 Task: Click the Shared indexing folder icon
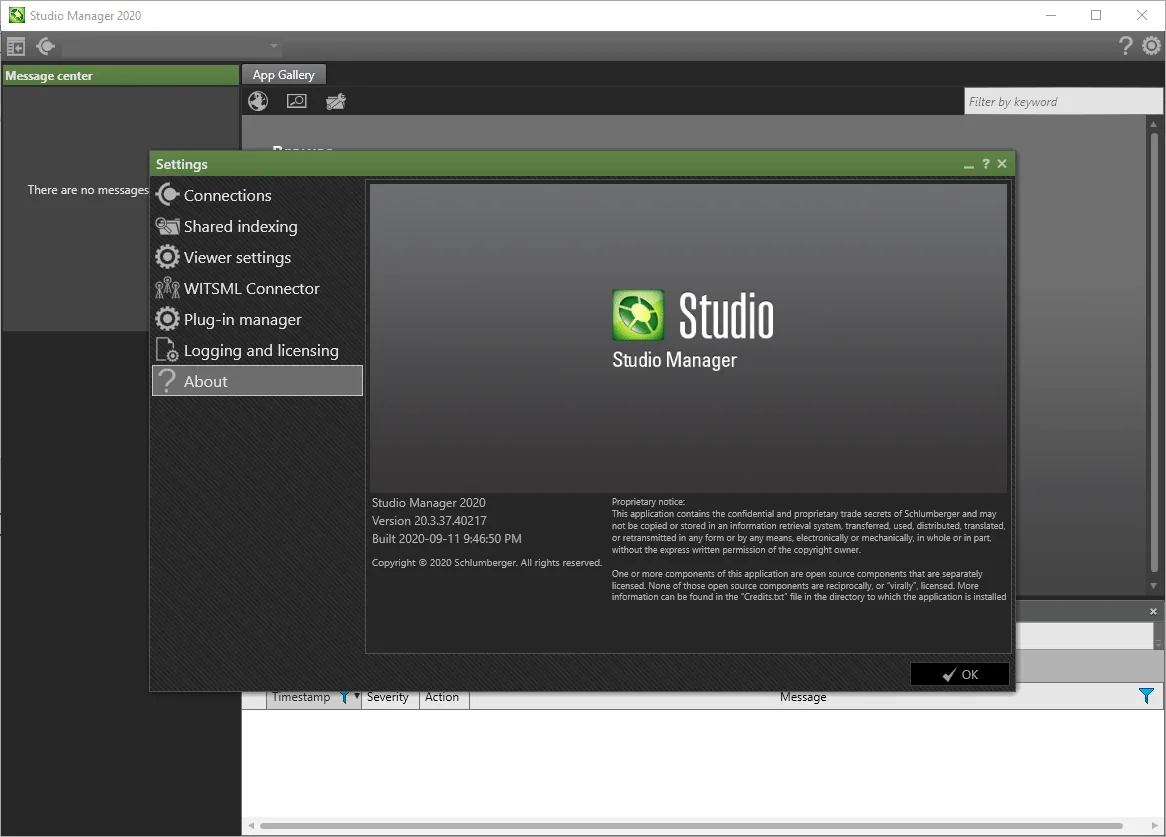(167, 226)
